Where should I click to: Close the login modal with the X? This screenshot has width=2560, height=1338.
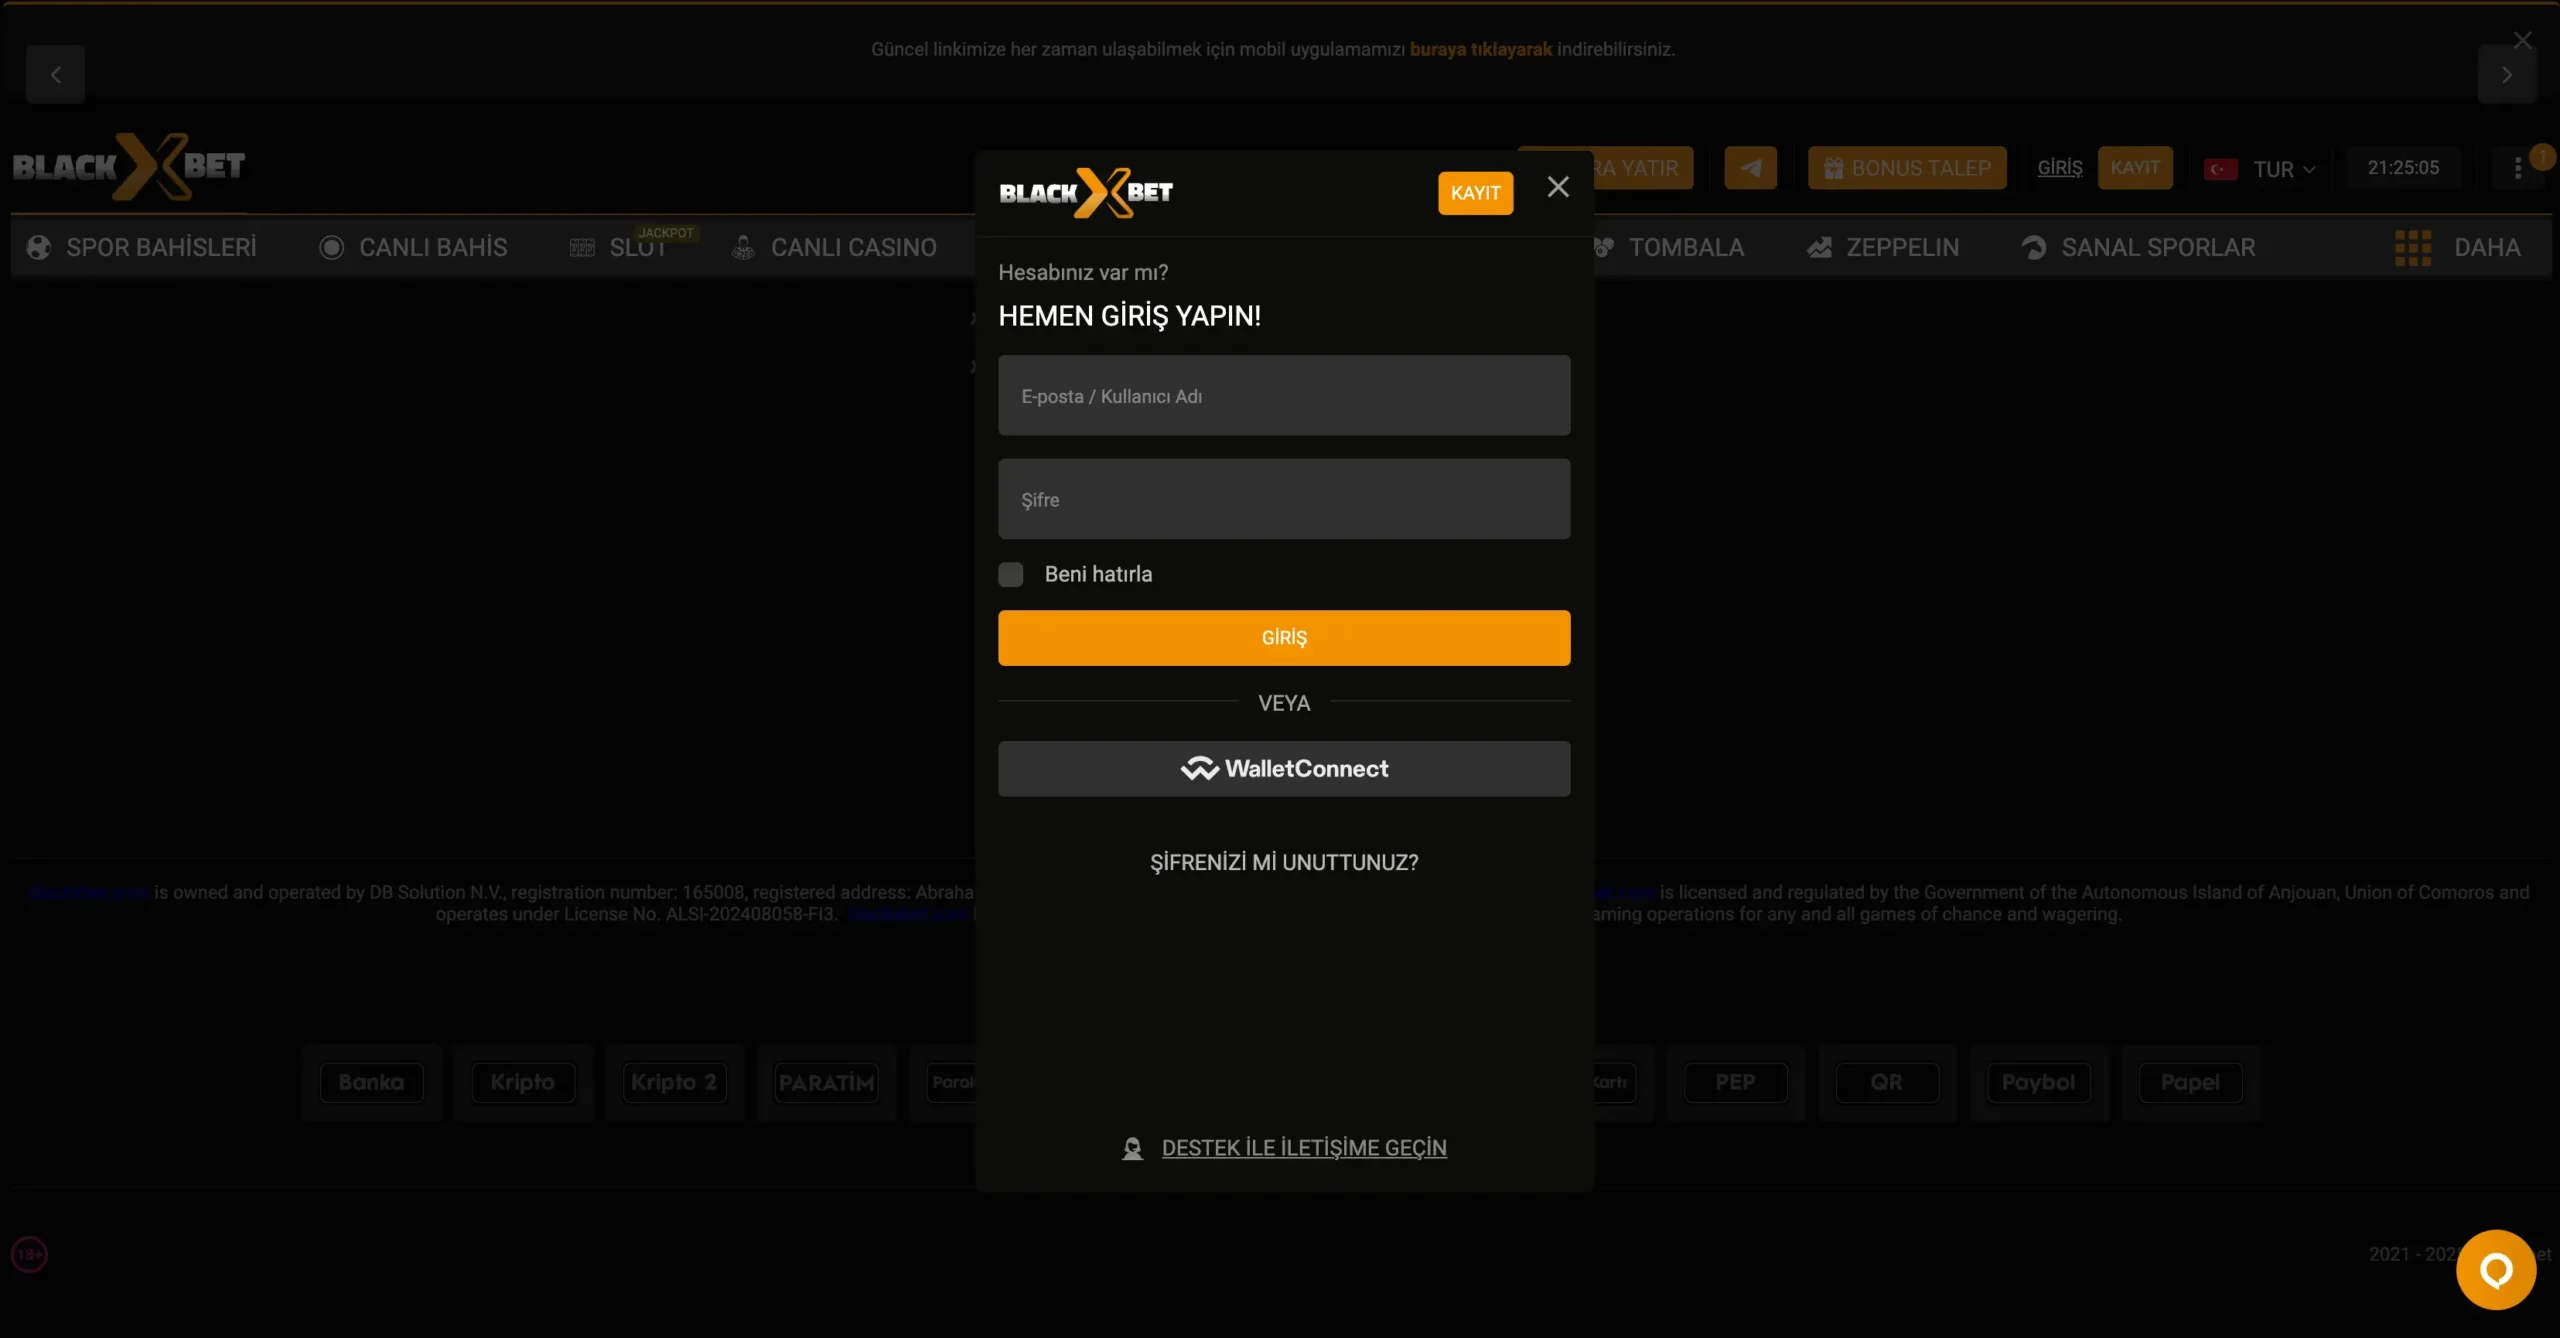[x=1558, y=187]
